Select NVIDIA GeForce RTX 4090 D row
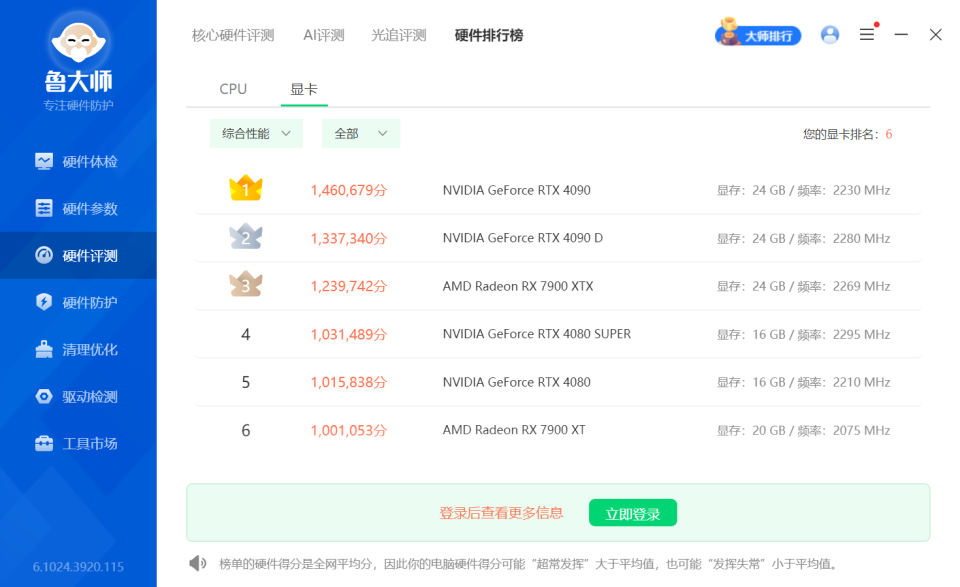Viewport: 960px width, 587px height. coord(558,238)
